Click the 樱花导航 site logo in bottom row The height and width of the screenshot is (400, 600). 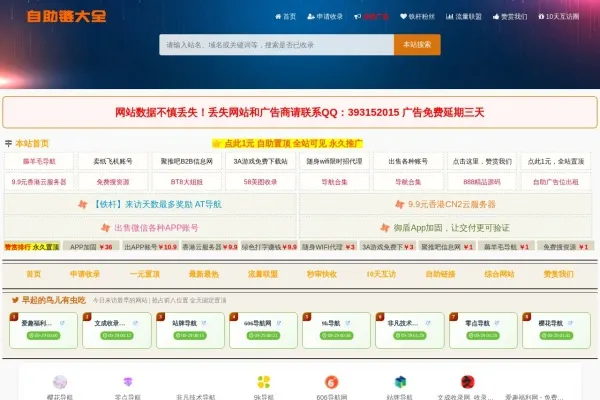click(x=60, y=382)
